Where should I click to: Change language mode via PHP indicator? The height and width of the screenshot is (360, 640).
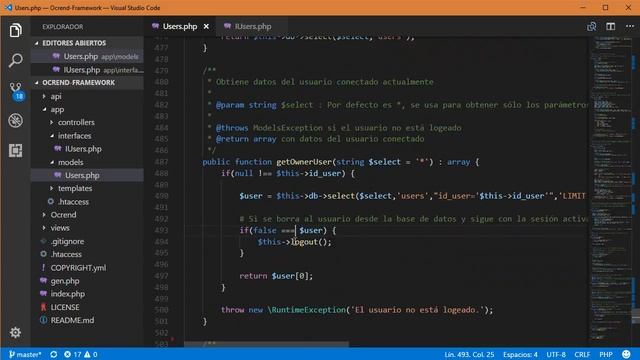coord(606,354)
